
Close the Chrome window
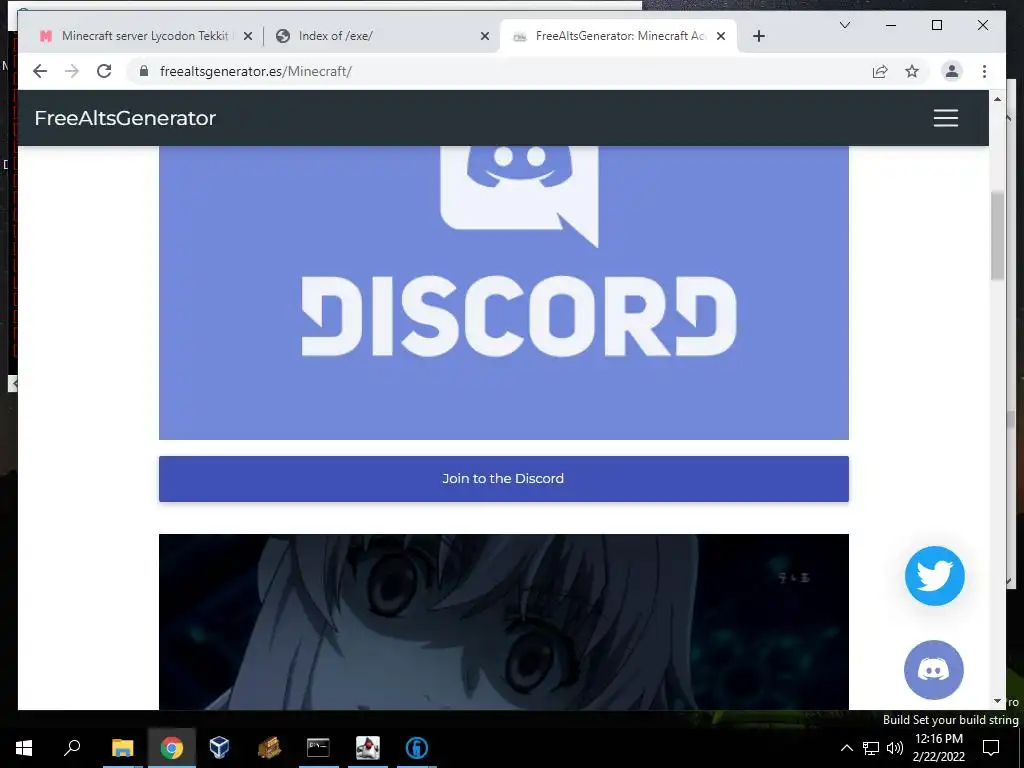[982, 25]
